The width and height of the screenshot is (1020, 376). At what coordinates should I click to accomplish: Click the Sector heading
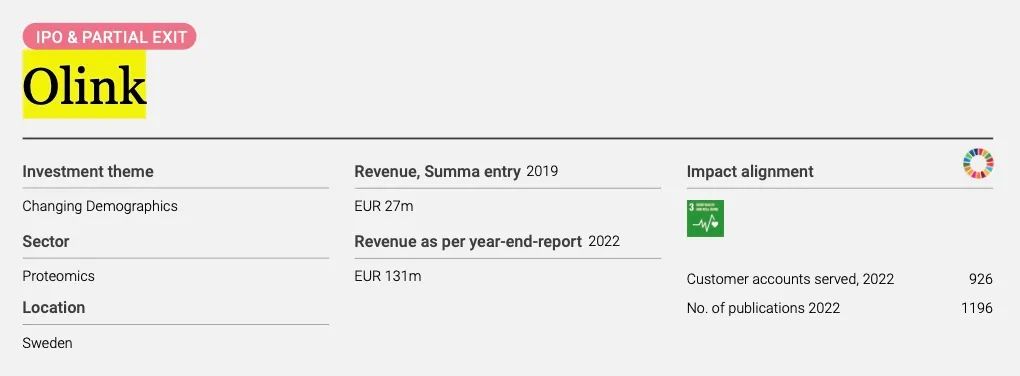point(46,241)
